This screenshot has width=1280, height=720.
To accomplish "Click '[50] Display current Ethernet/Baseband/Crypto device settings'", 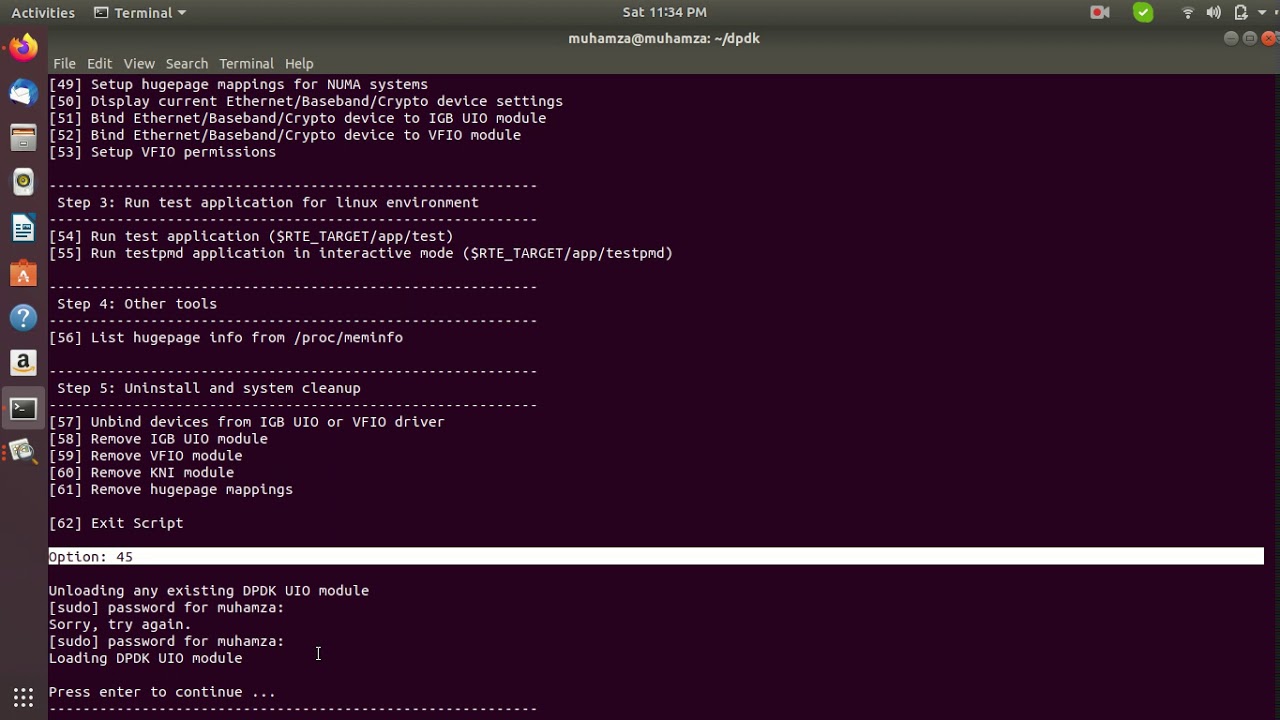I will coord(306,101).
